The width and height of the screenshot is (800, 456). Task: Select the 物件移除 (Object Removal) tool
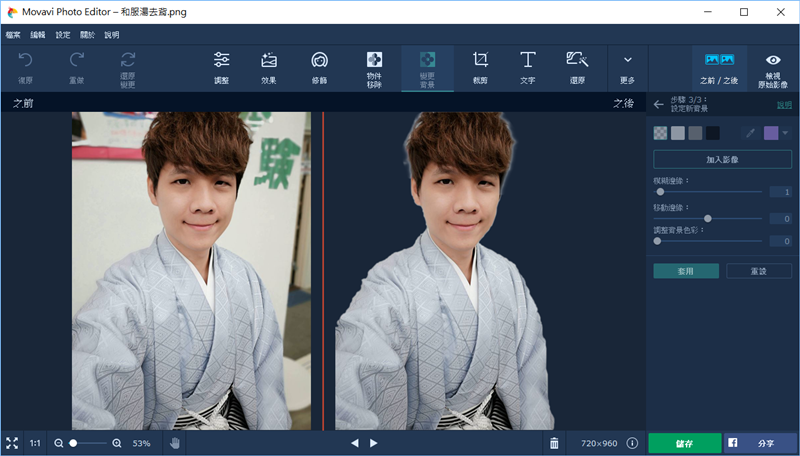[375, 67]
